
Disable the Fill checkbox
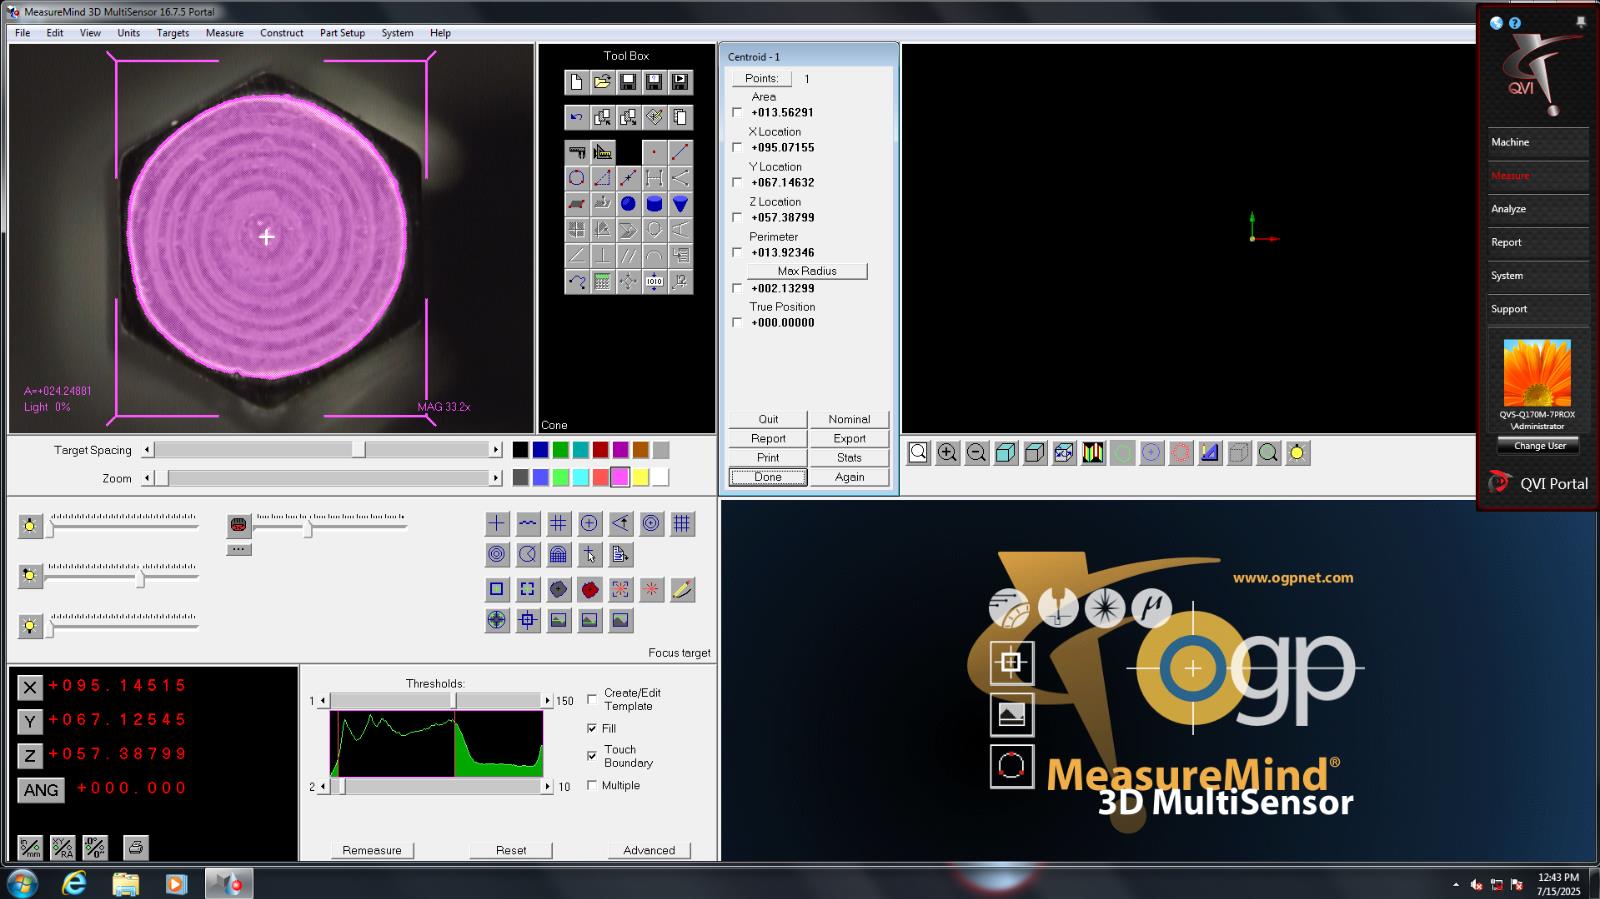point(592,728)
